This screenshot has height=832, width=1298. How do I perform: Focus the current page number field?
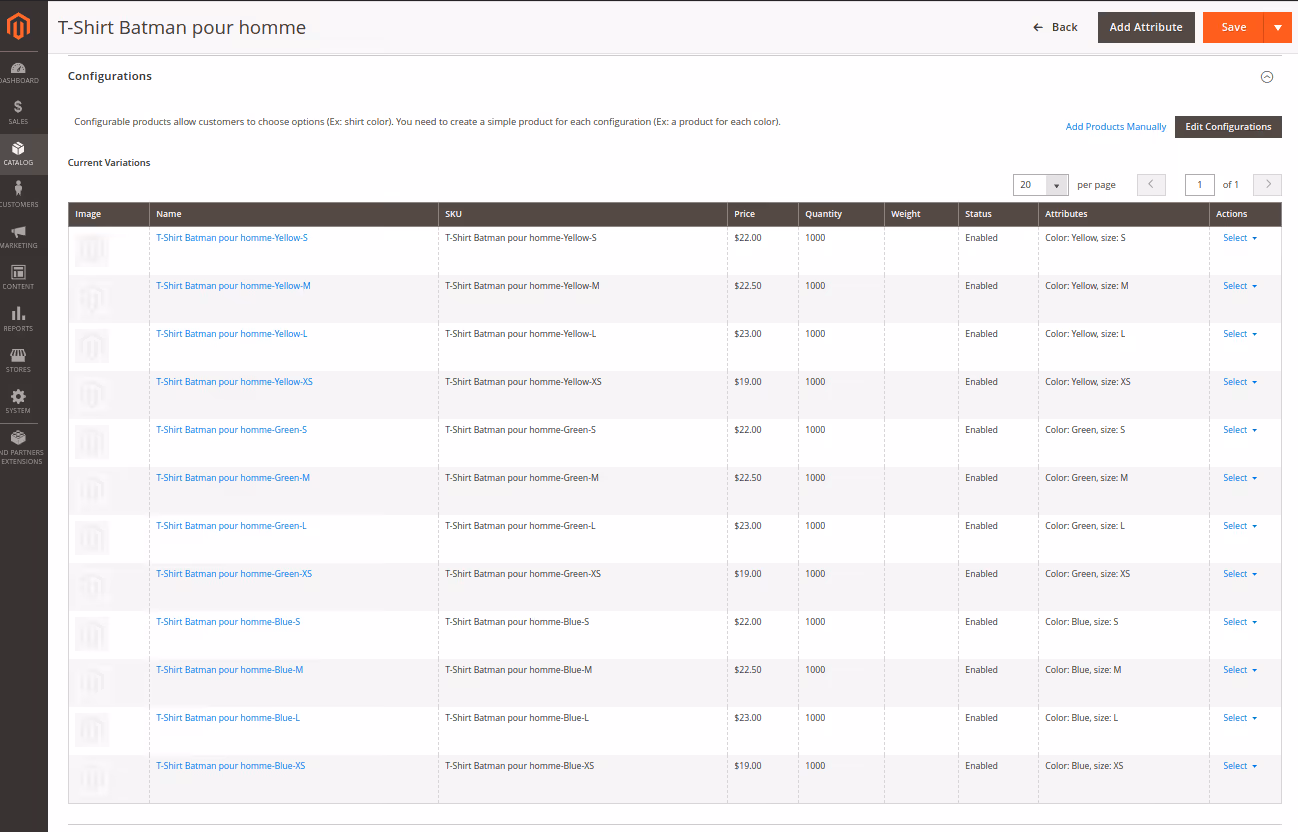1200,185
